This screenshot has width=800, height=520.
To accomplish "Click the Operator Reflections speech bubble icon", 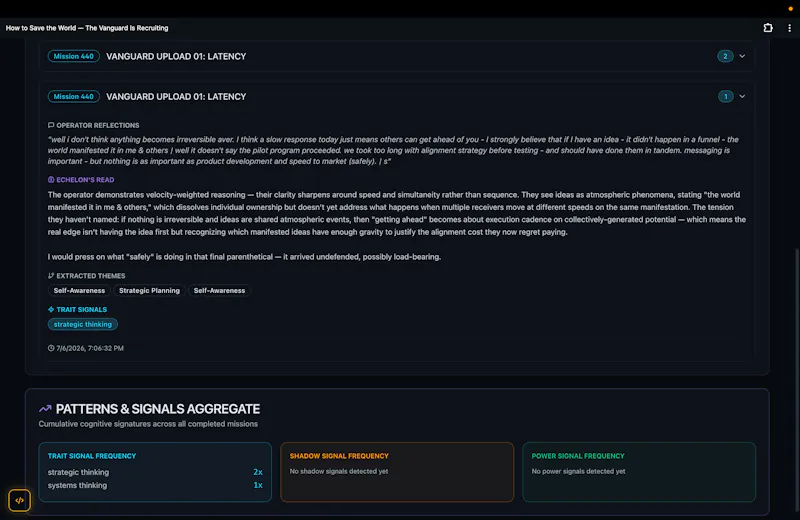I will [51, 125].
